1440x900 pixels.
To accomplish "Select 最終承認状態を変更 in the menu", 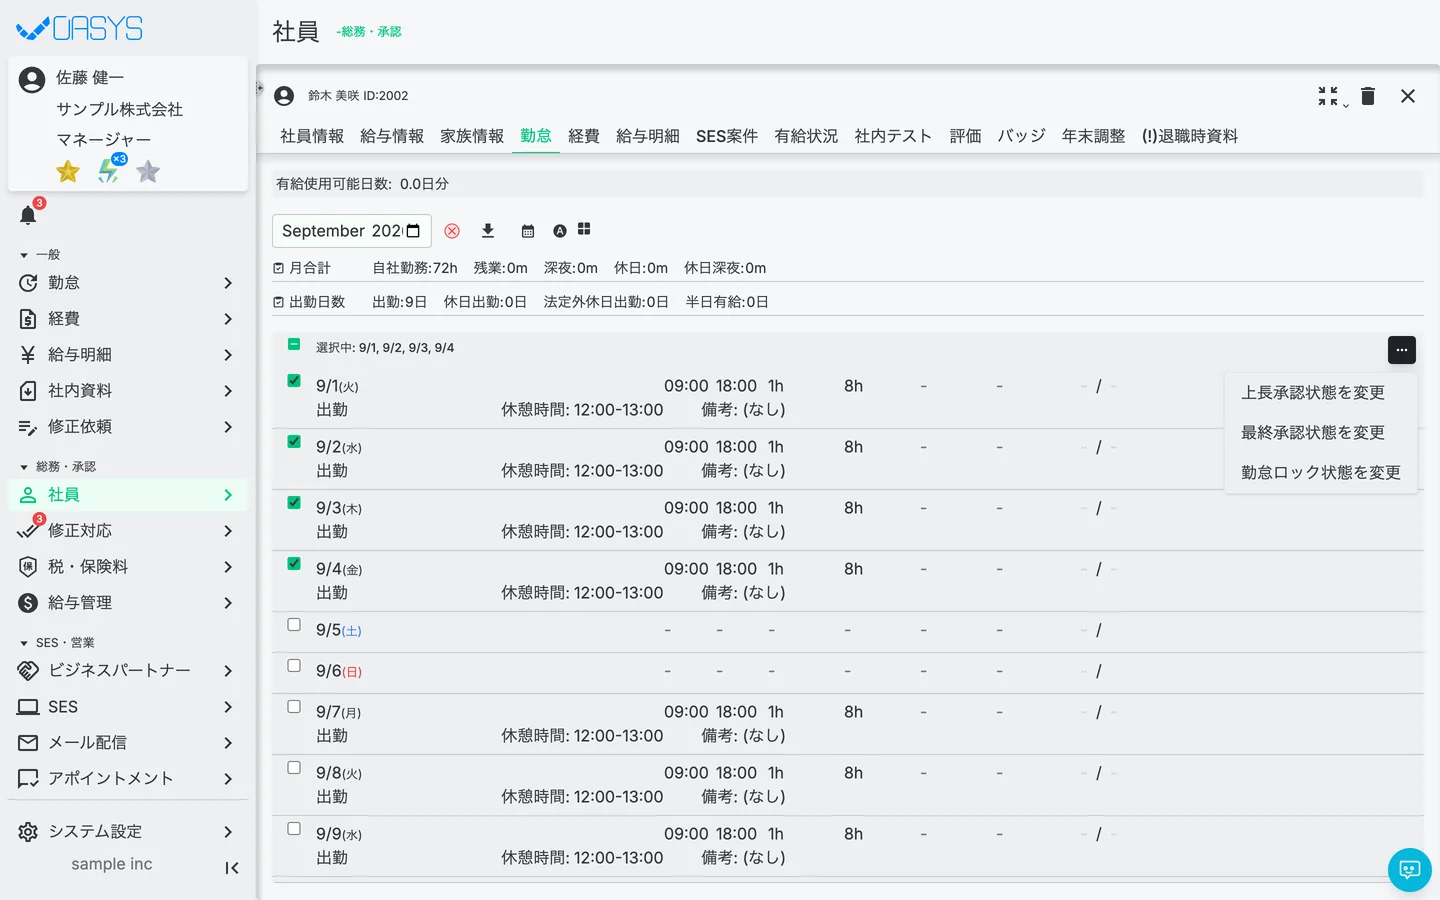I will coord(1320,433).
